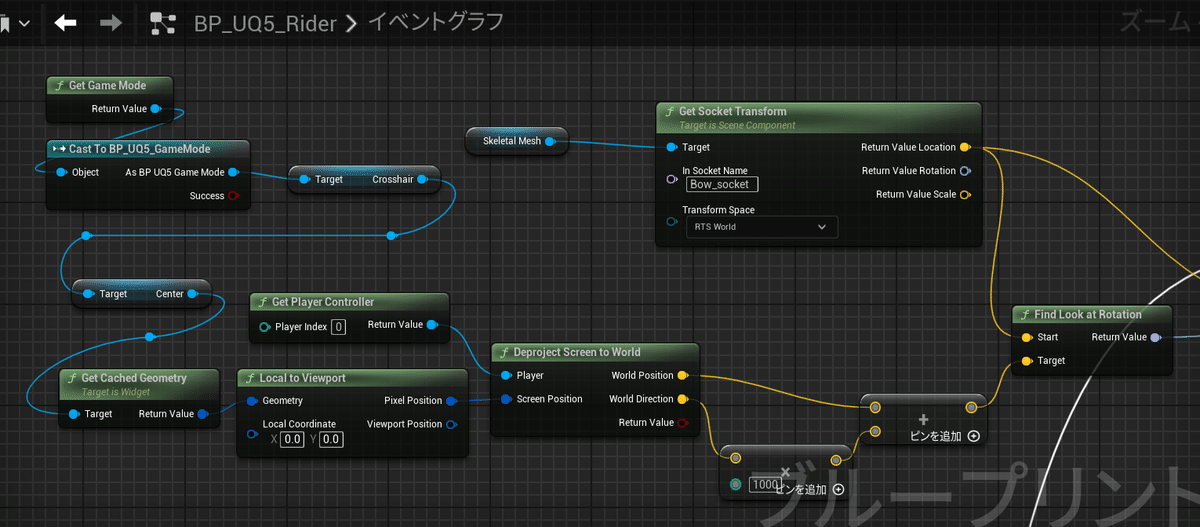Click the Return Value Scale pin

coord(965,194)
